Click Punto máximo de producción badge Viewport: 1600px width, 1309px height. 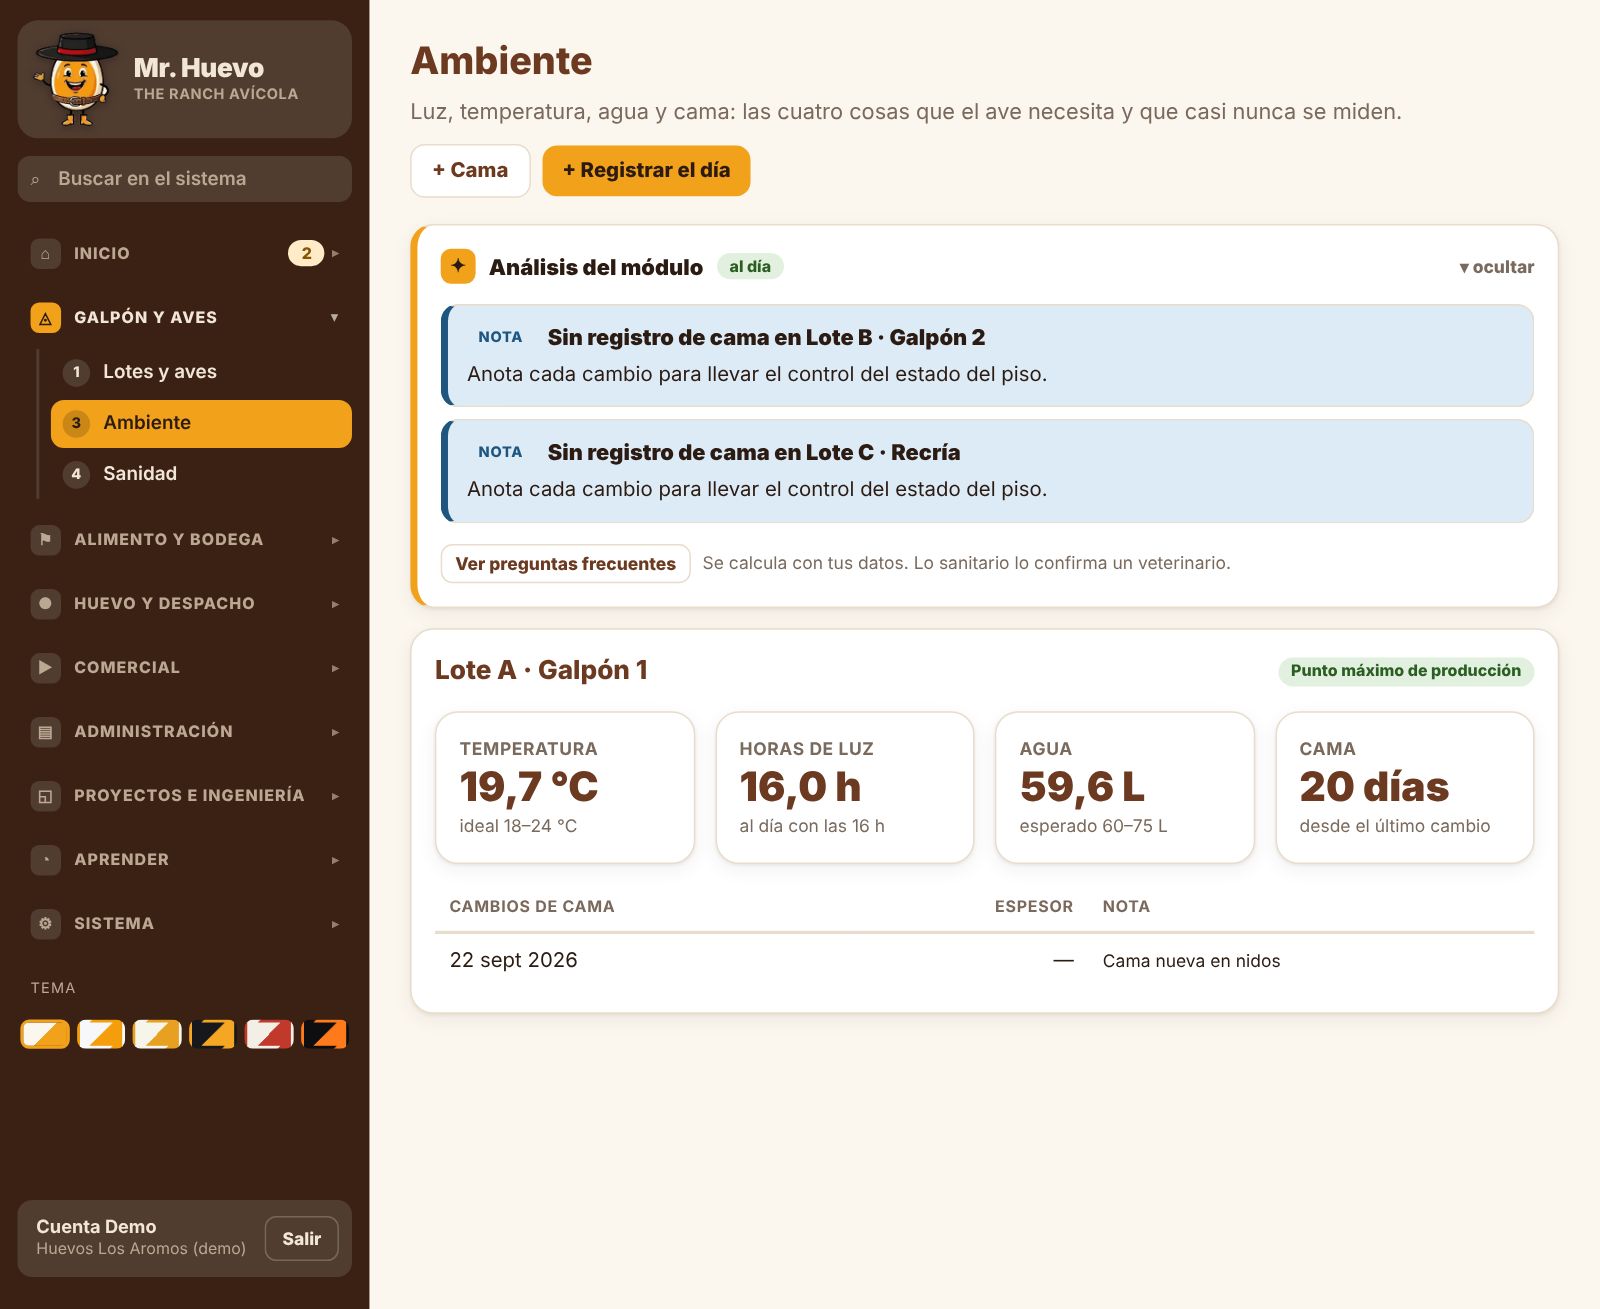point(1406,671)
